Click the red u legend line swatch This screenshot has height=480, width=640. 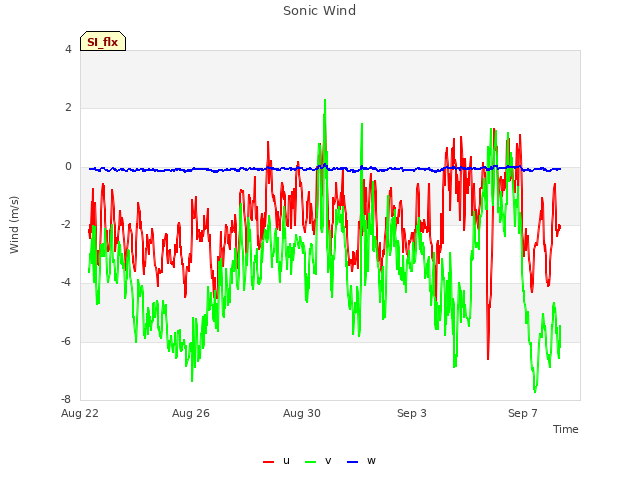(x=269, y=462)
